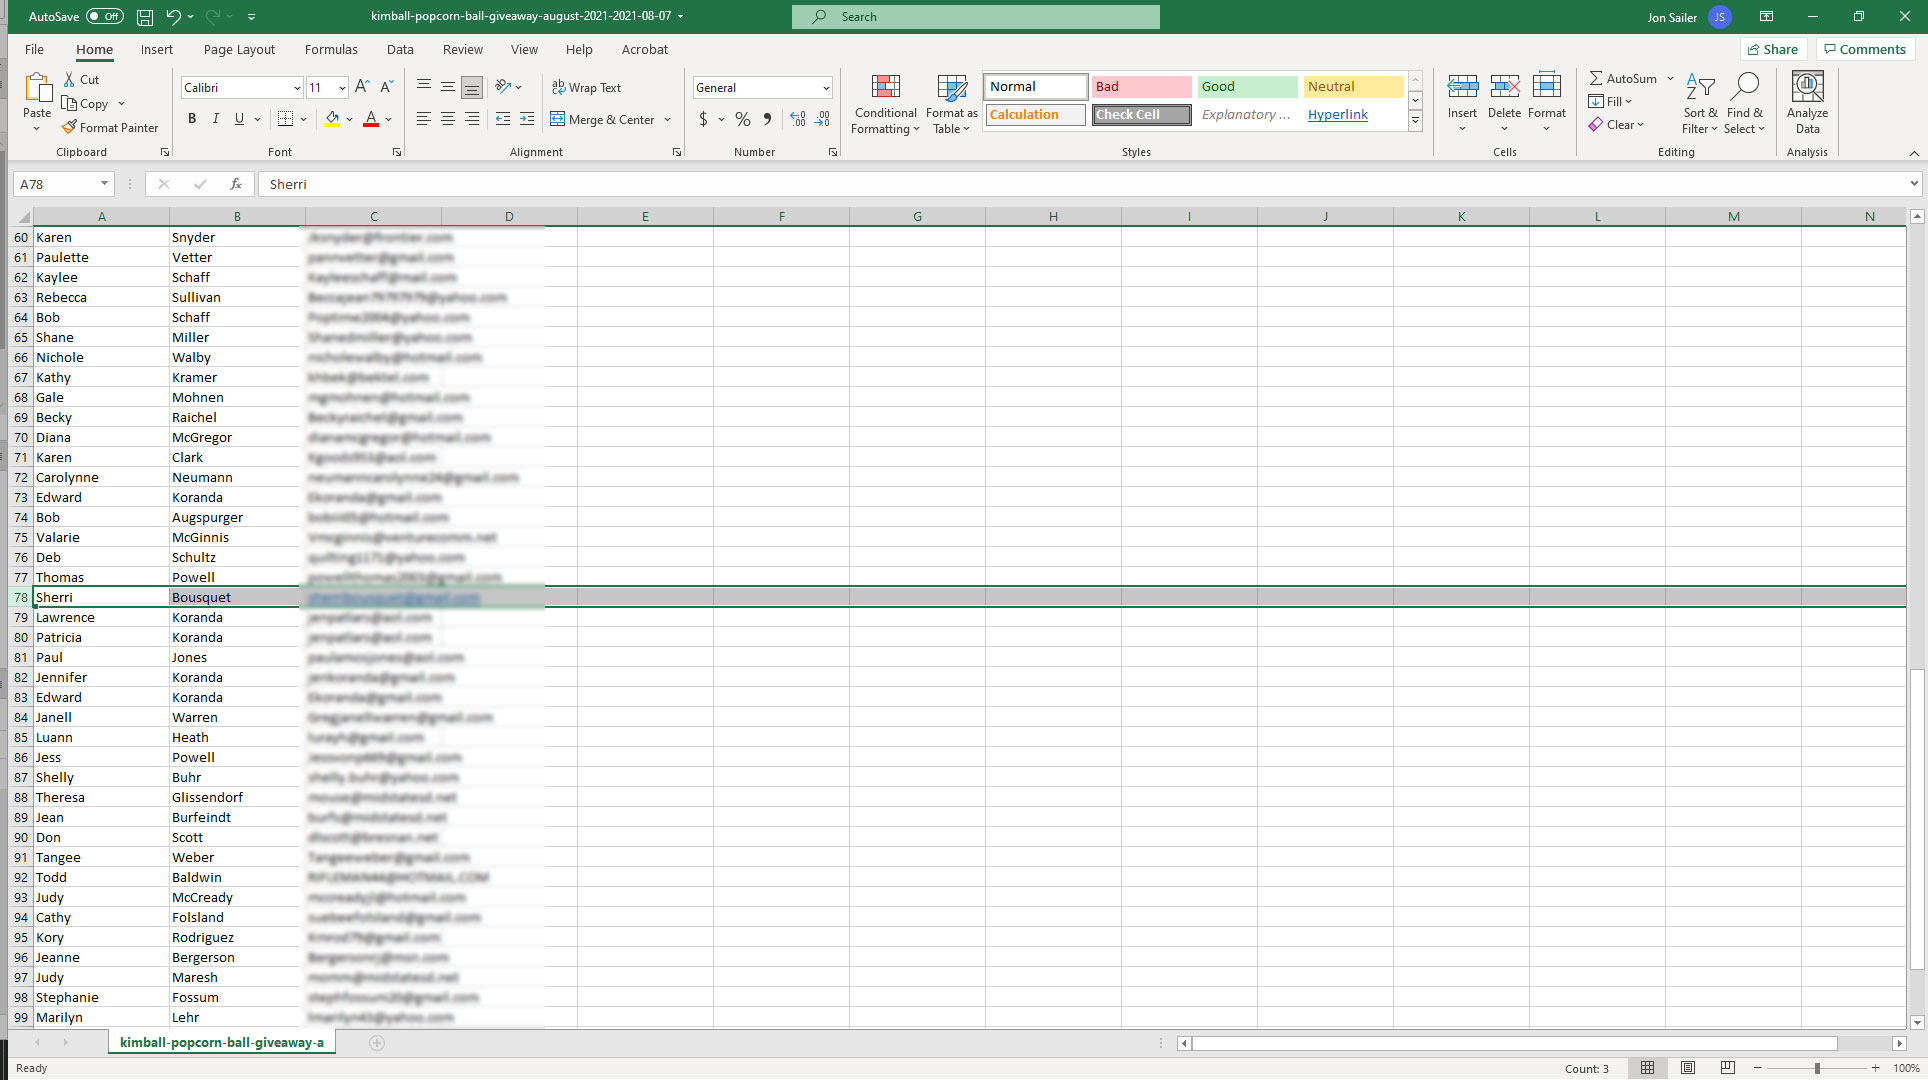Click the Insert Function fx icon

tap(236, 184)
